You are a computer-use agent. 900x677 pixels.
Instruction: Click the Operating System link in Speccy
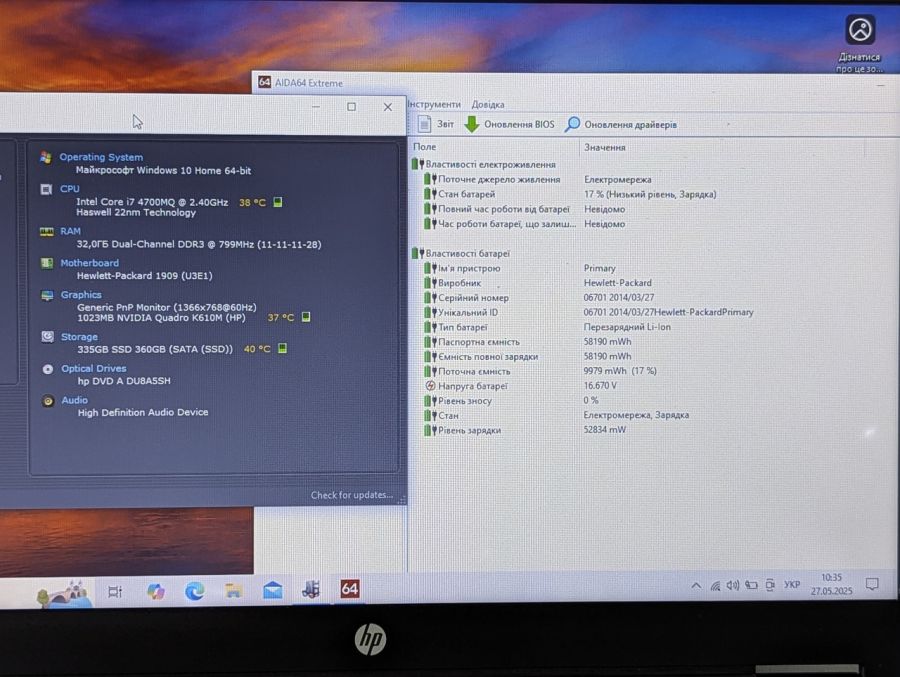101,157
